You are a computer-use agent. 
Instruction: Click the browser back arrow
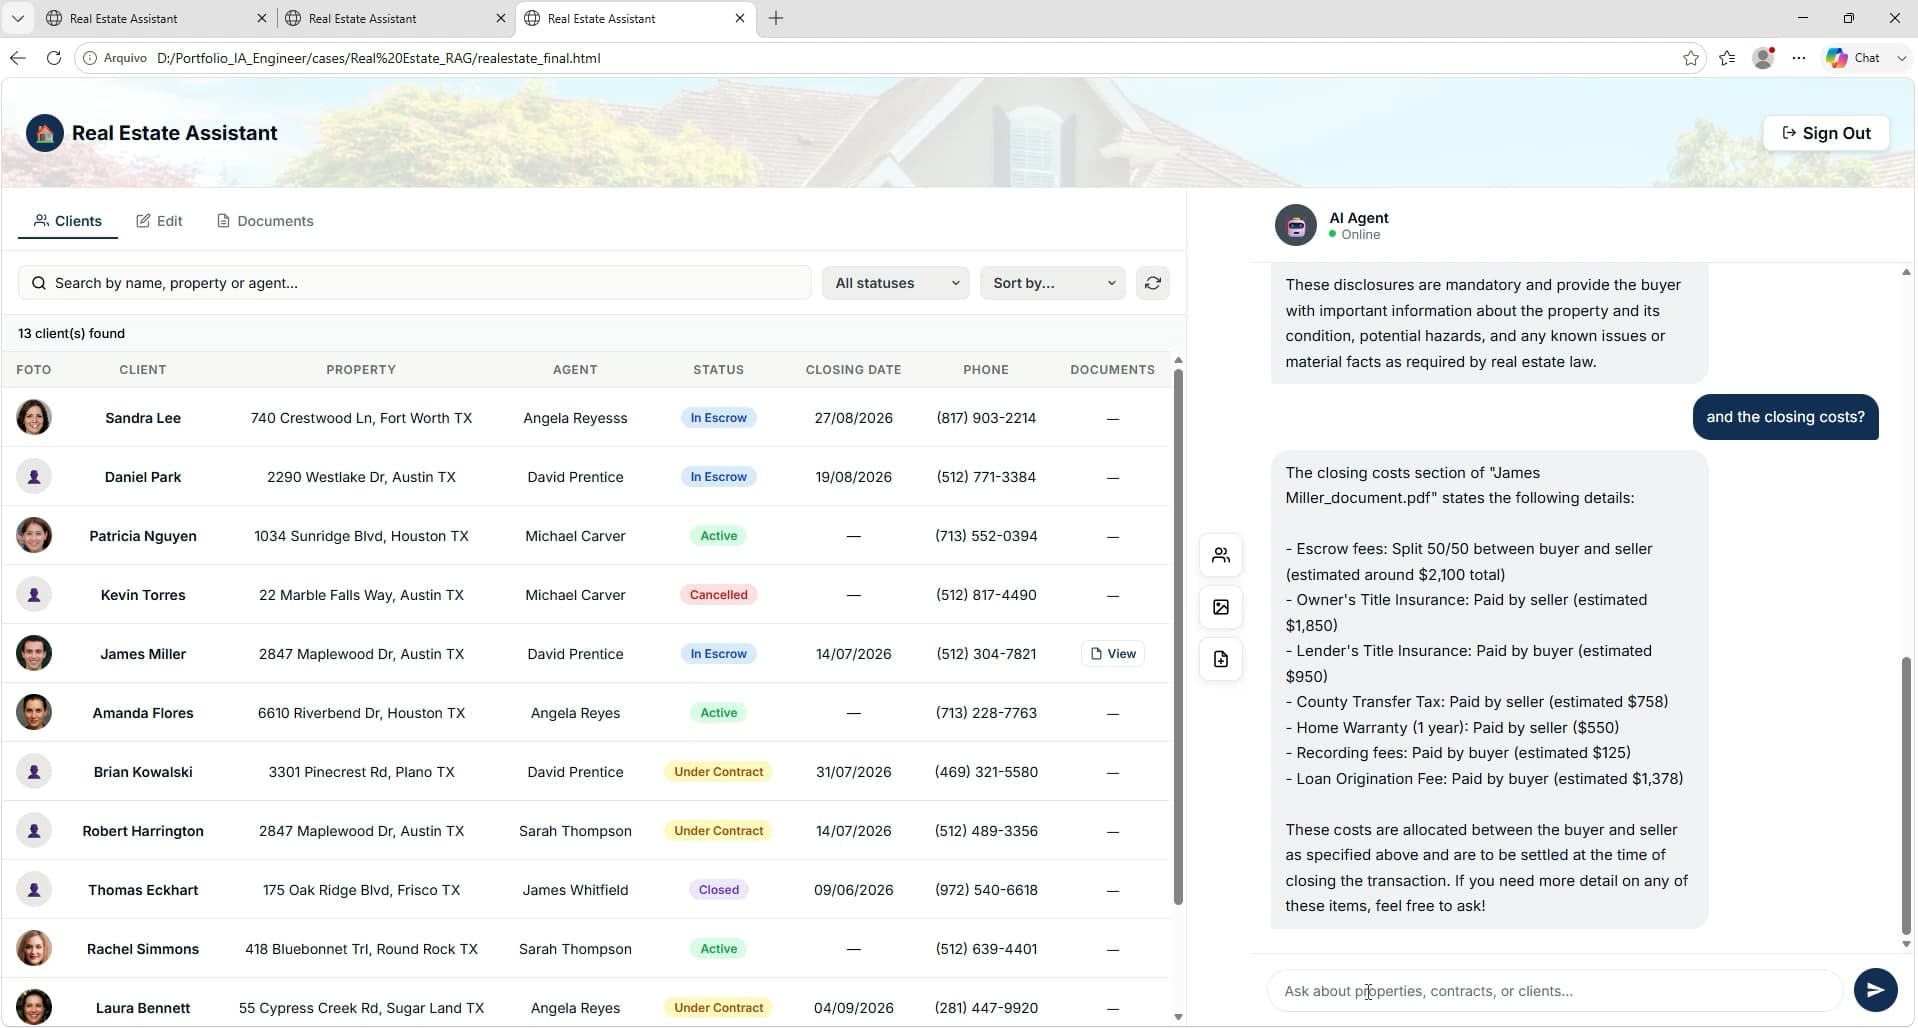[x=18, y=58]
